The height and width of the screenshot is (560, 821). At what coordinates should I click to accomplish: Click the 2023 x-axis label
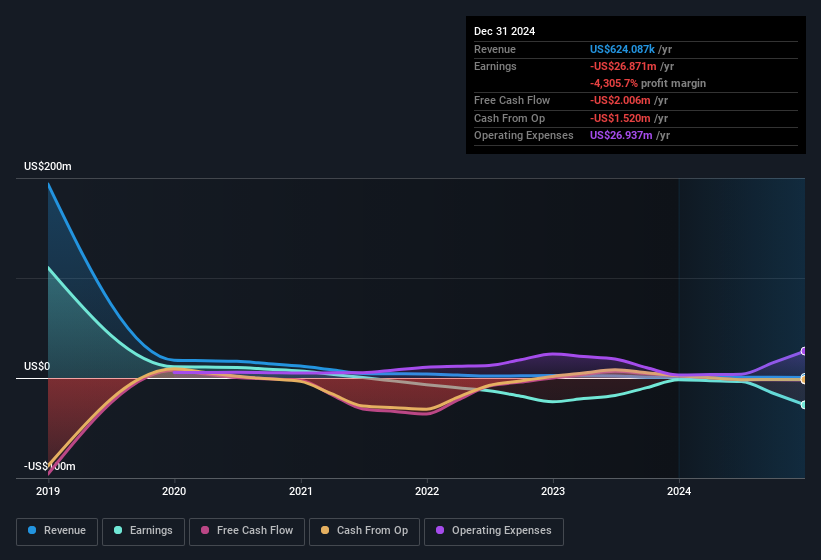(553, 491)
